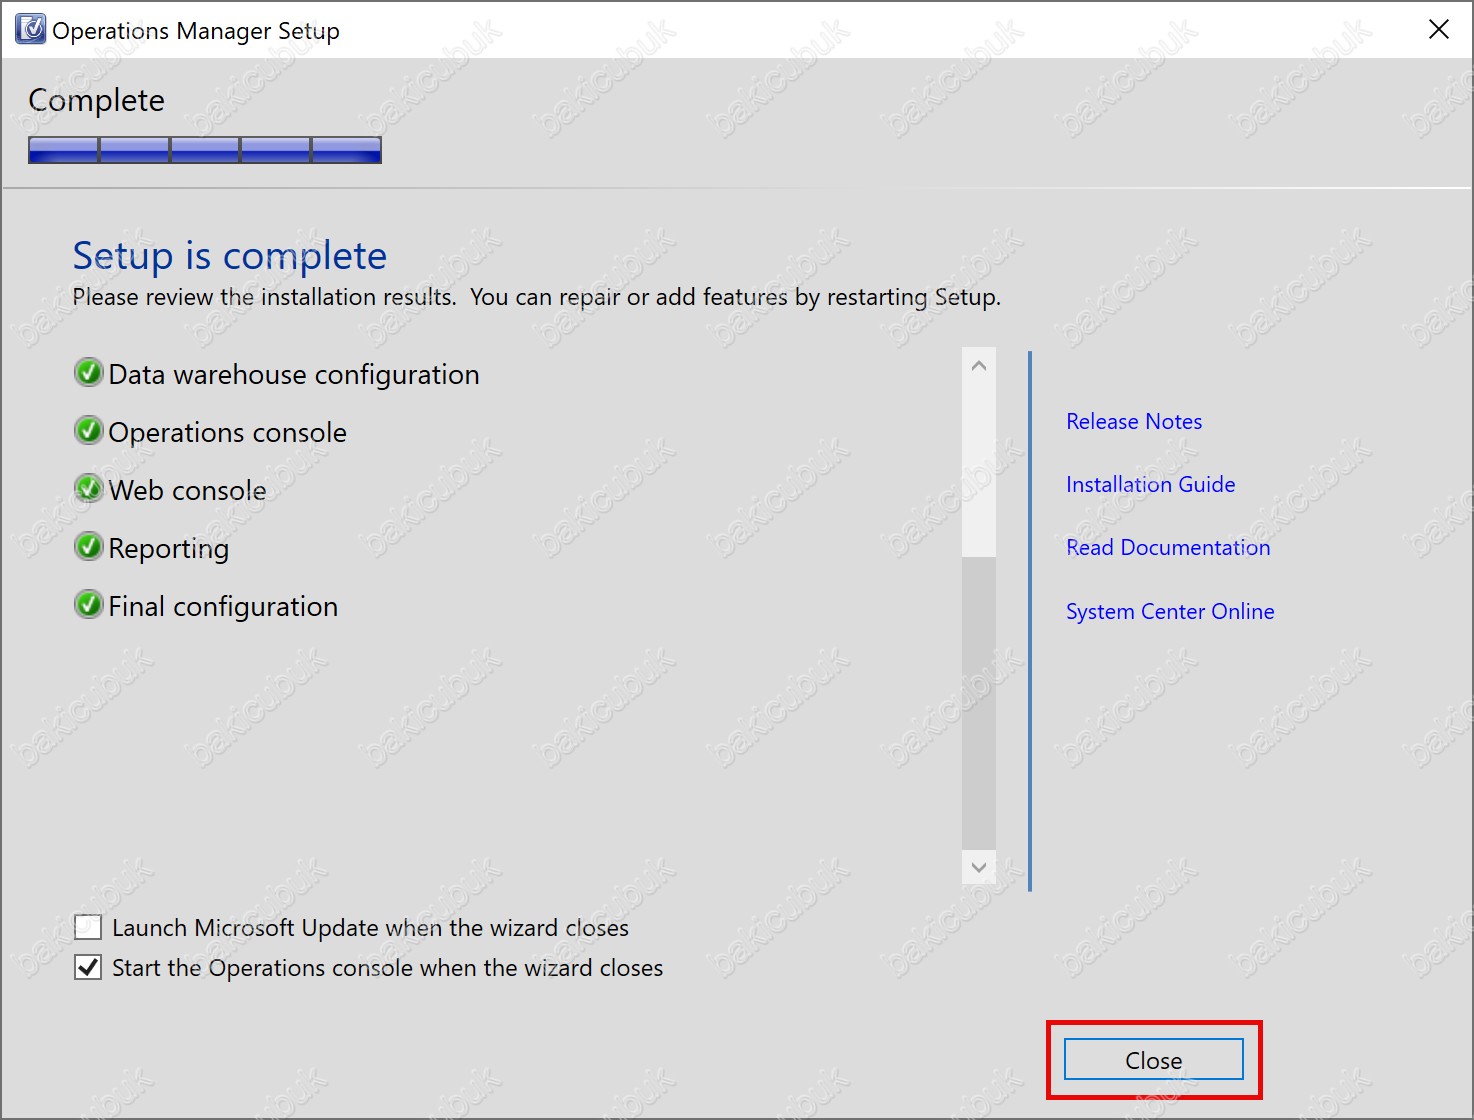Screen dimensions: 1474x1120
Task: Click the 'Please review the installation results' text
Action: click(x=264, y=297)
